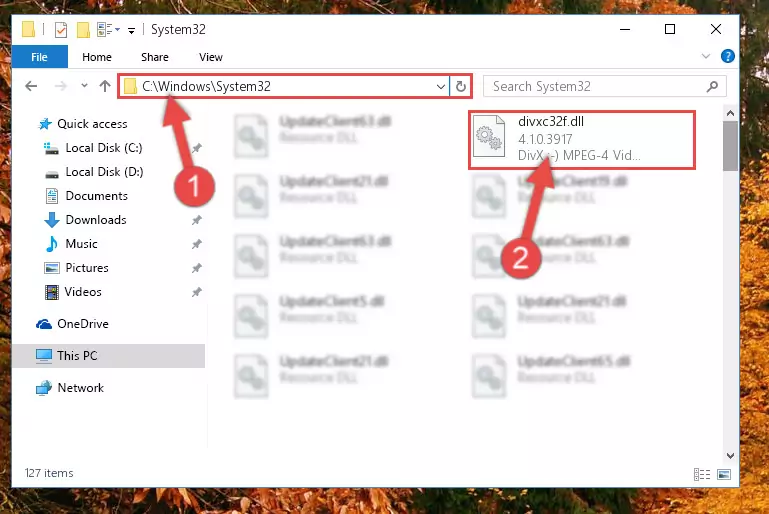
Task: Maximize the System32 window
Action: [670, 29]
